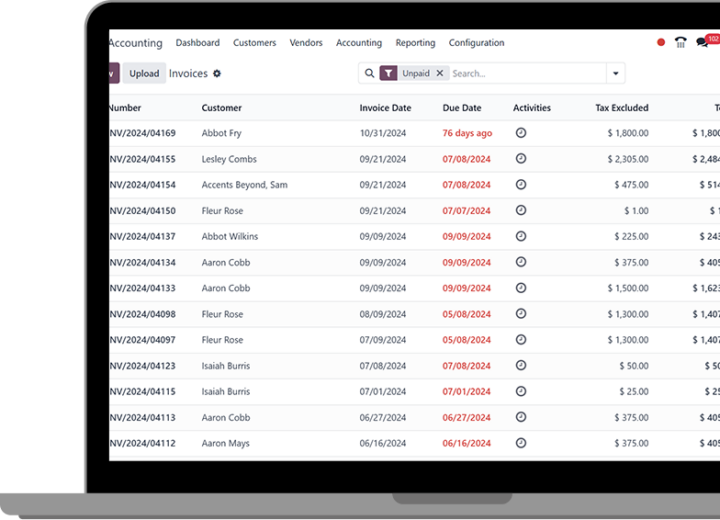Open the phone VoIP icon
This screenshot has height=520, width=720.
681,42
